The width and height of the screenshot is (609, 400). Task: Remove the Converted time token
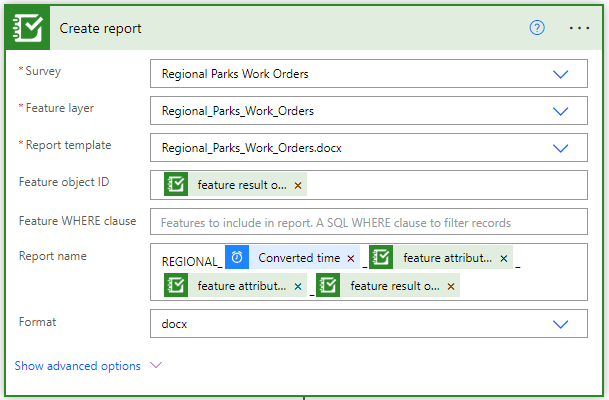[351, 258]
